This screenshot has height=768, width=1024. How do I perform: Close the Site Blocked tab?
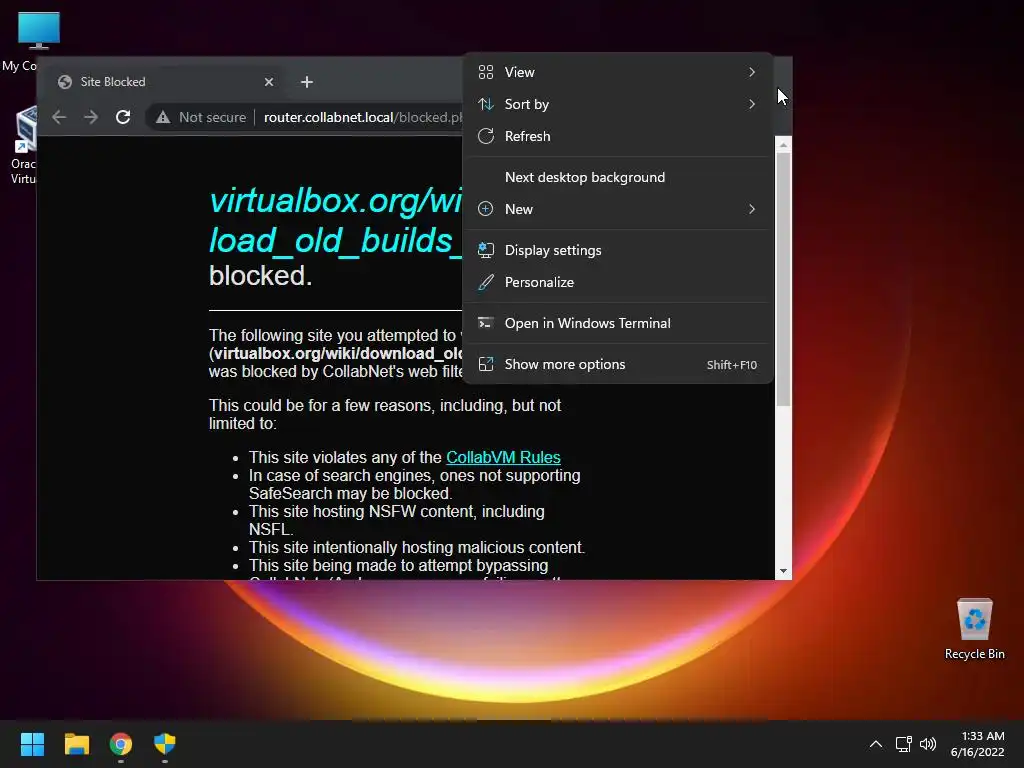pyautogui.click(x=269, y=82)
